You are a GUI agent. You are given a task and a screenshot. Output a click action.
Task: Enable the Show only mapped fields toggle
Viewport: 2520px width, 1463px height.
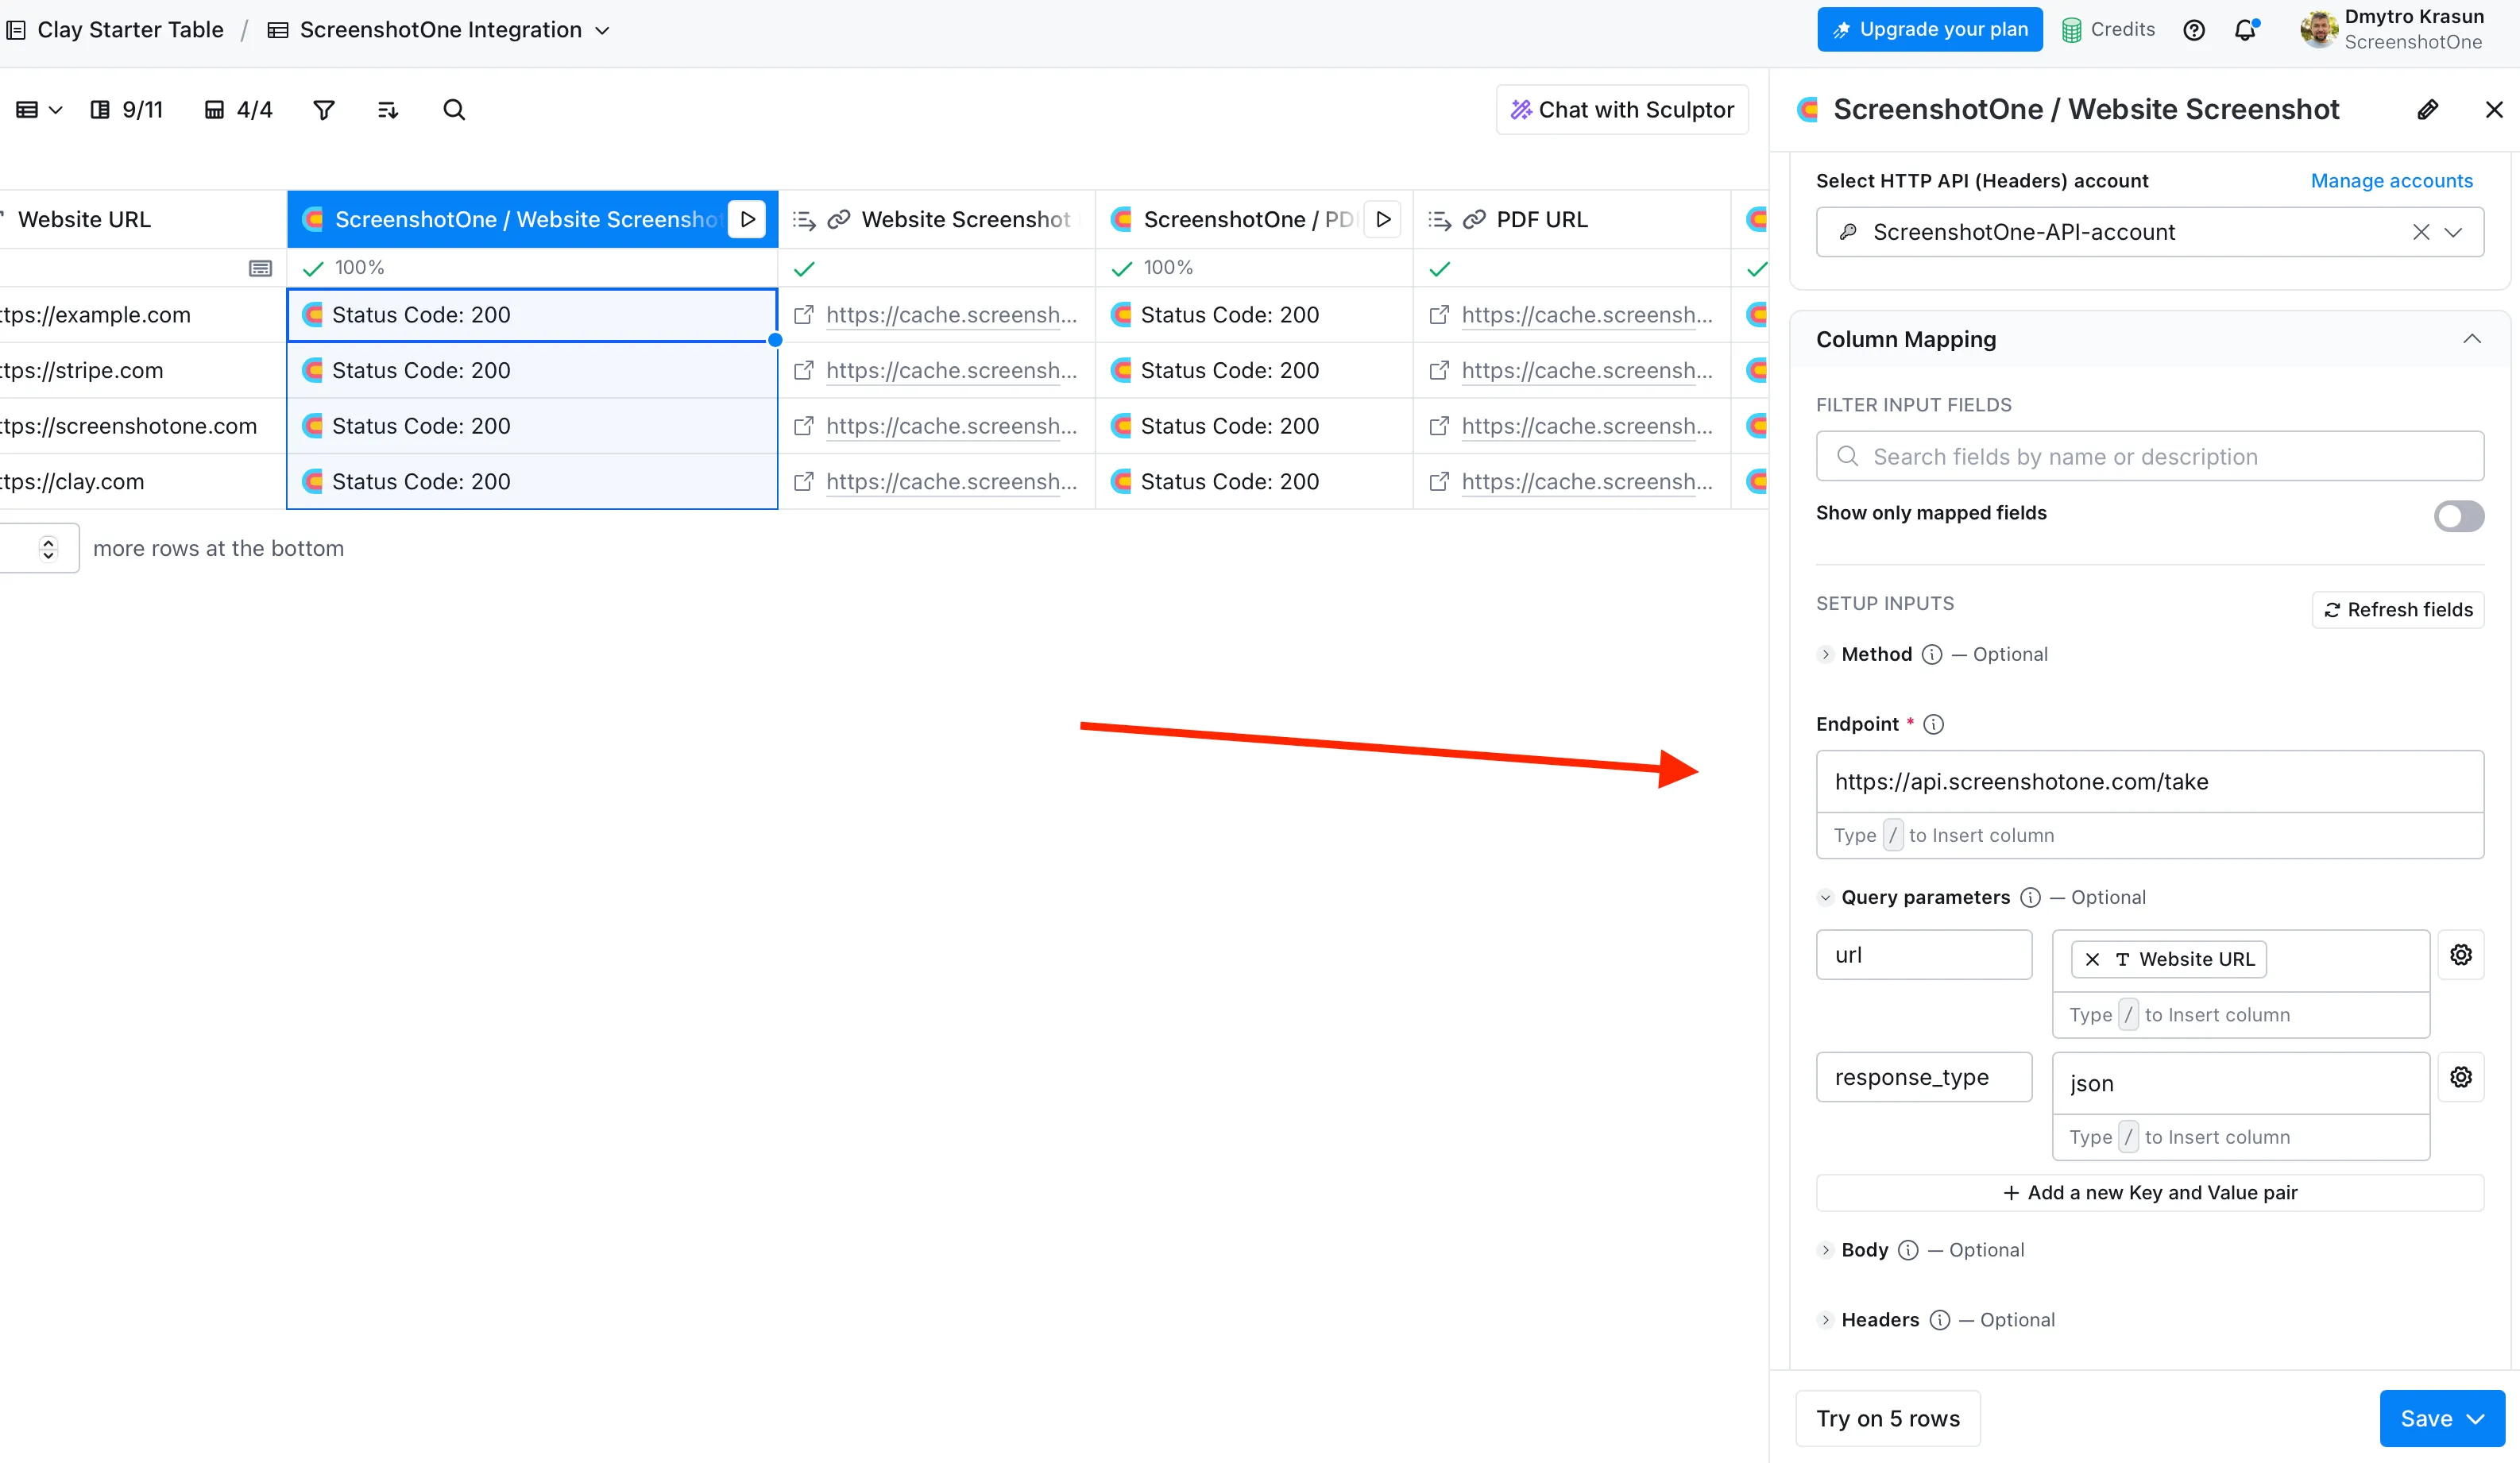(2459, 516)
